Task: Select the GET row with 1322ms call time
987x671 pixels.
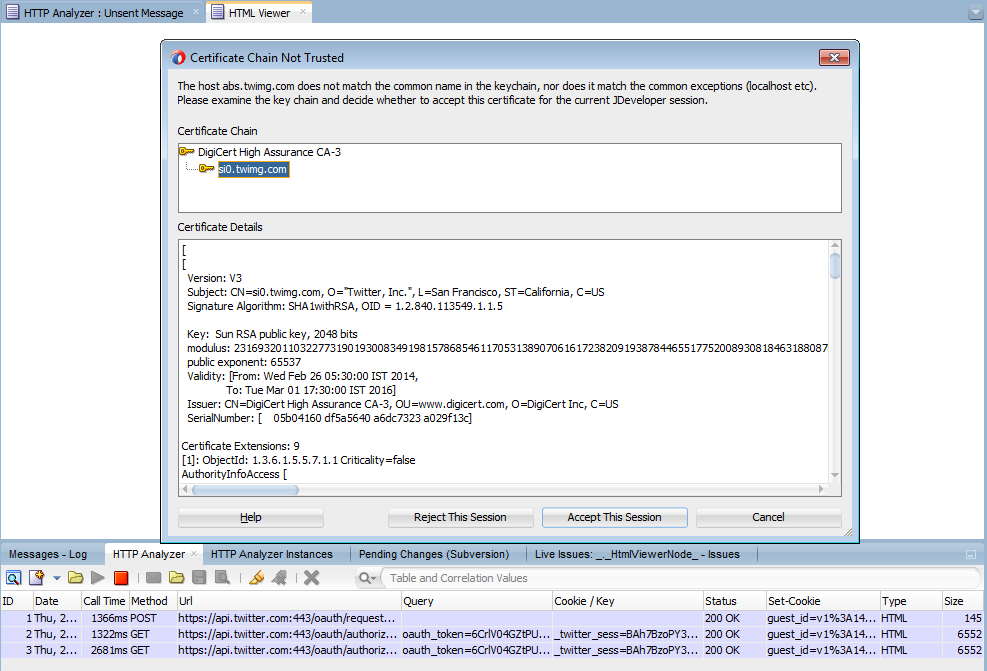Action: 492,634
